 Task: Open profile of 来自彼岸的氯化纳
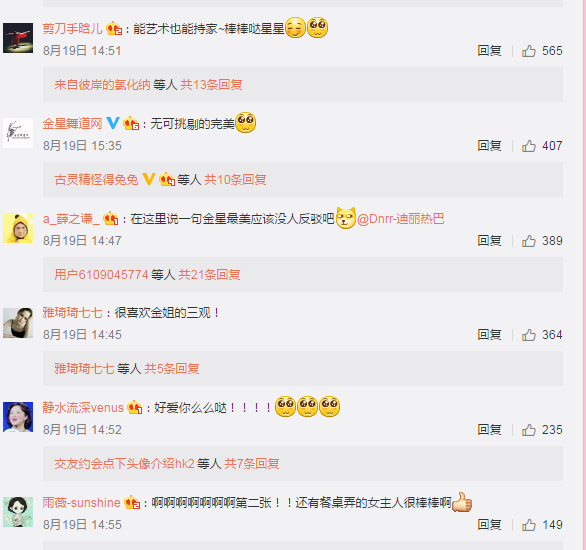(x=102, y=85)
